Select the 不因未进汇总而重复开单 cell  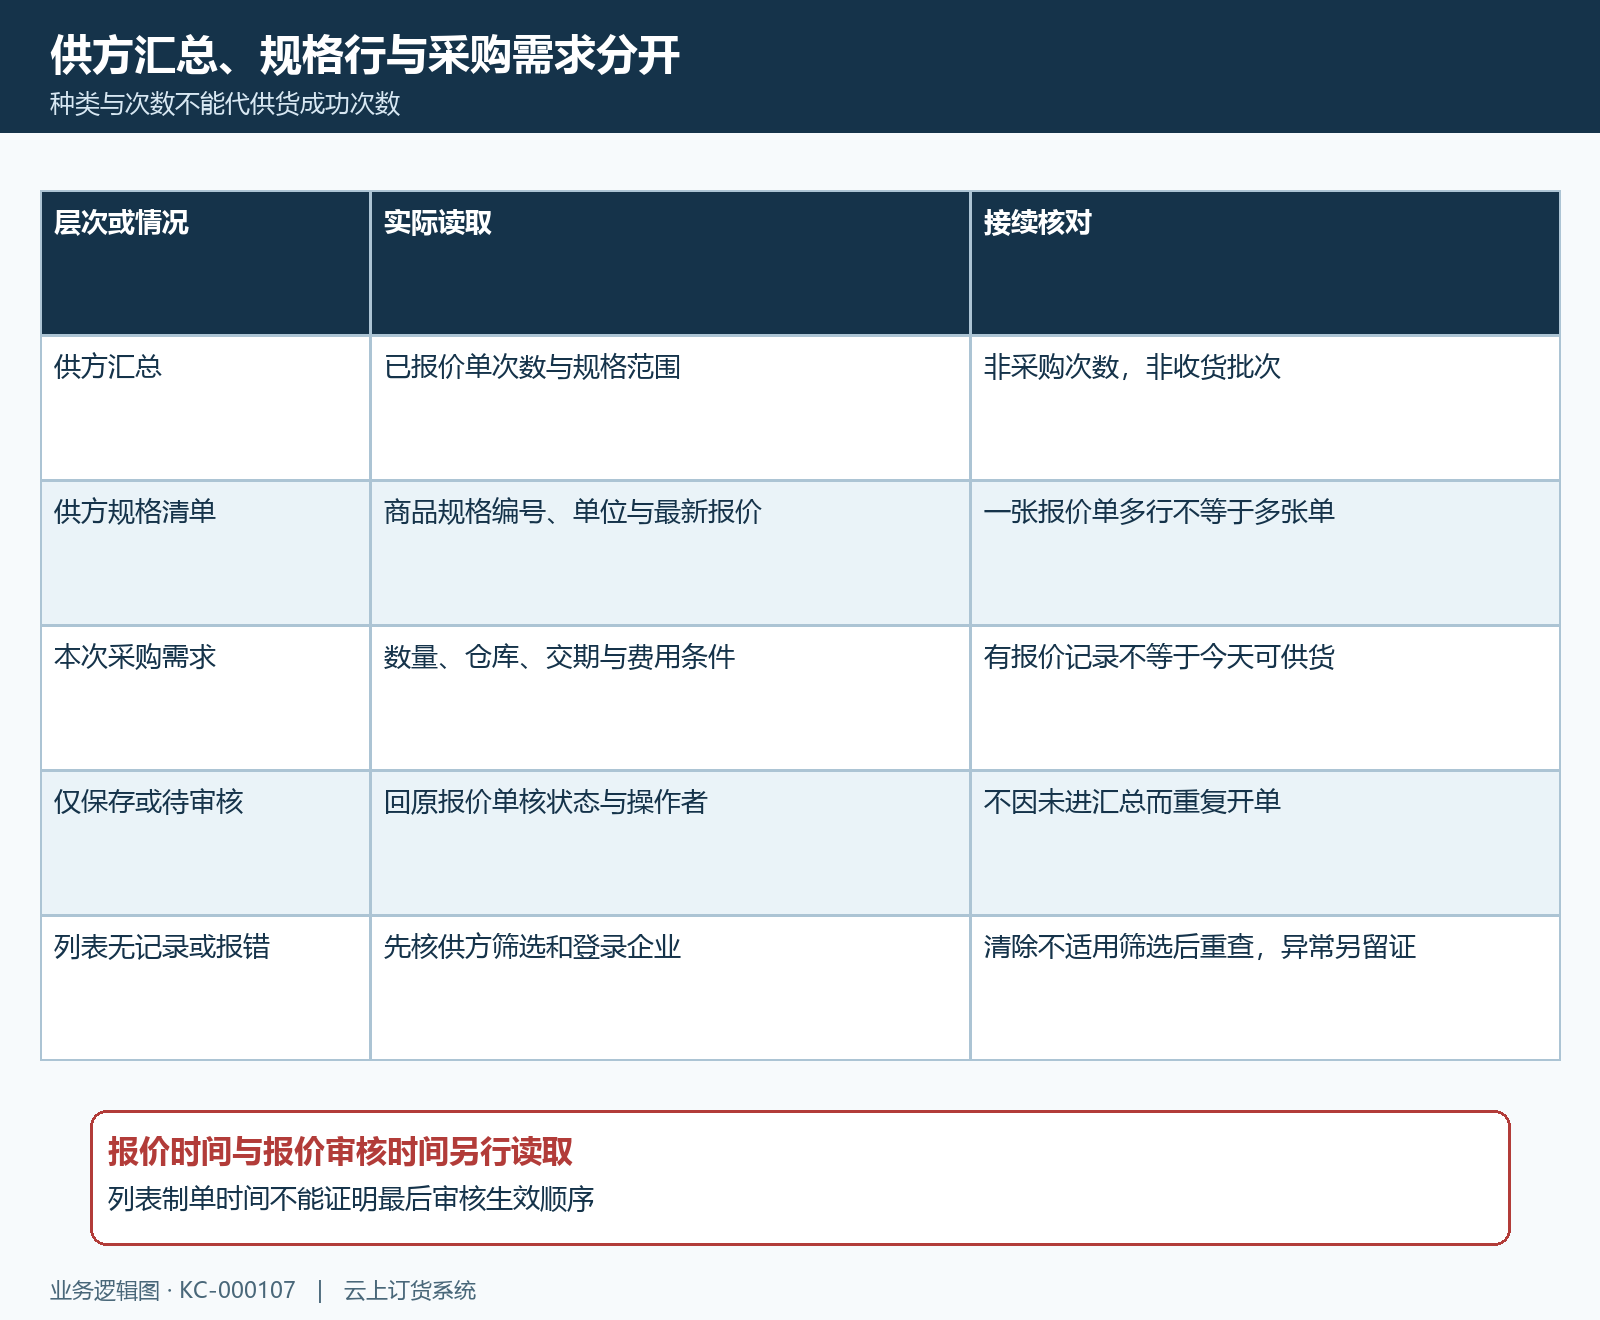1265,843
